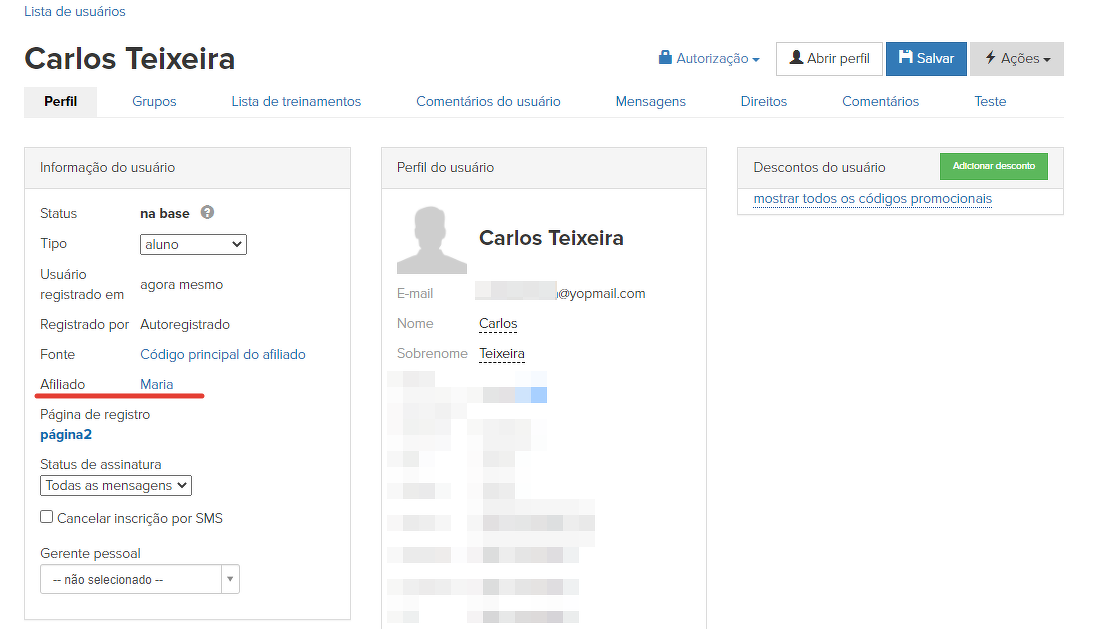Image resolution: width=1106 pixels, height=629 pixels.
Task: Switch to the Grupos tab
Action: [x=154, y=101]
